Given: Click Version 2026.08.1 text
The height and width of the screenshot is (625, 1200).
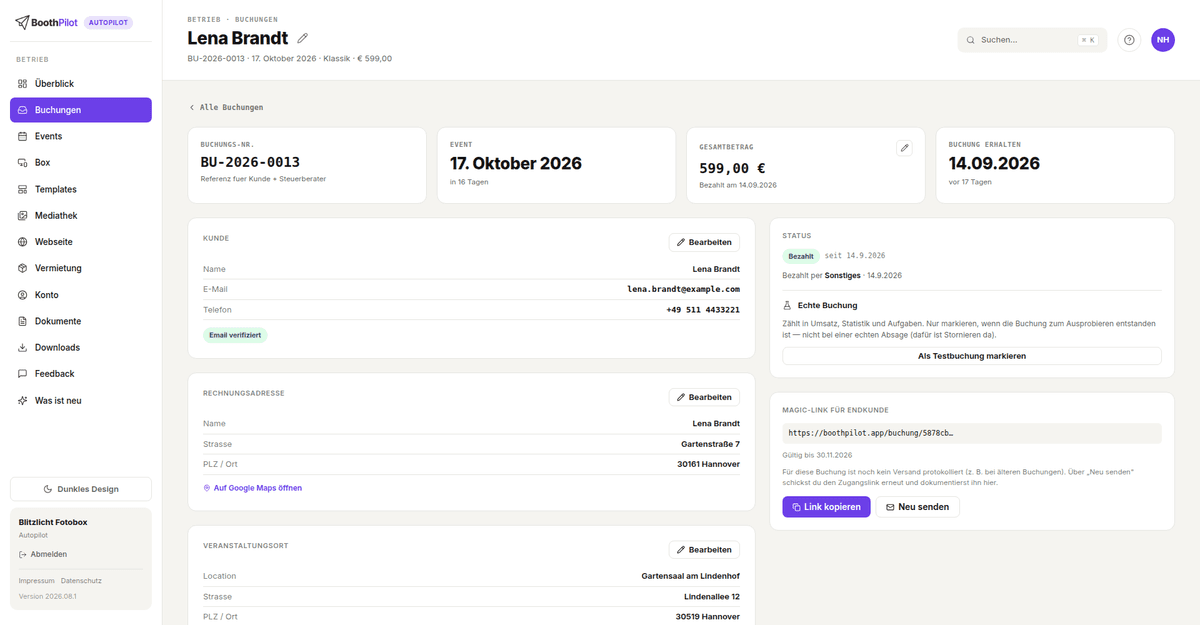Looking at the screenshot, I should (x=48, y=596).
